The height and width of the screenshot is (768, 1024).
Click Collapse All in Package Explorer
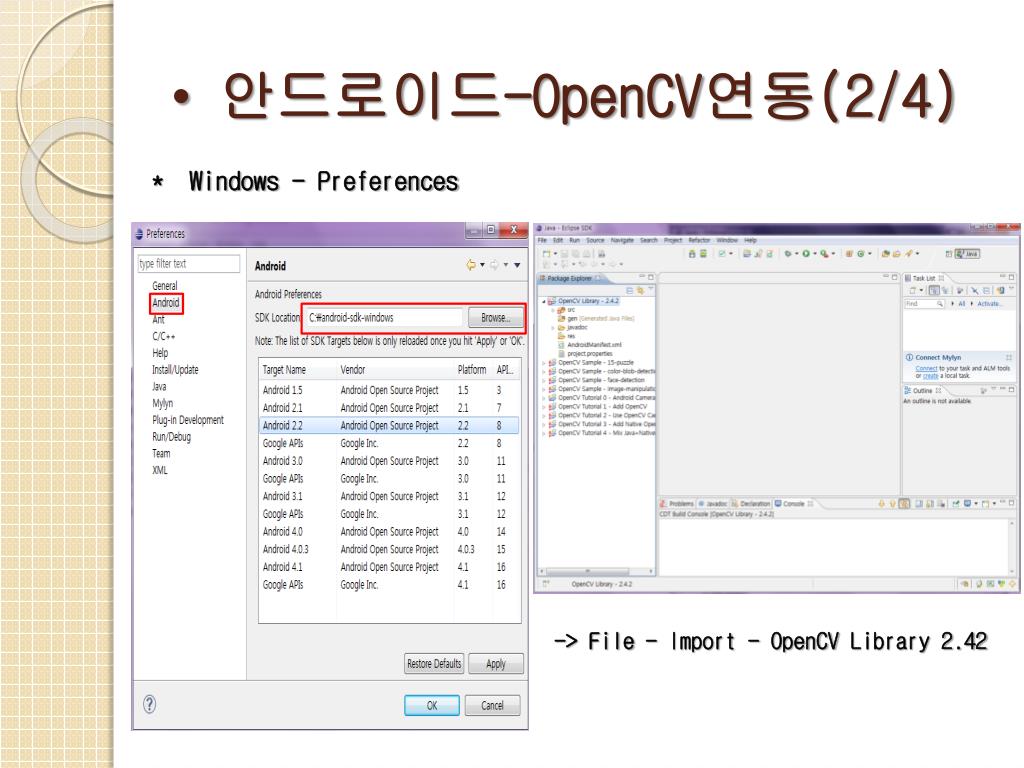point(629,290)
